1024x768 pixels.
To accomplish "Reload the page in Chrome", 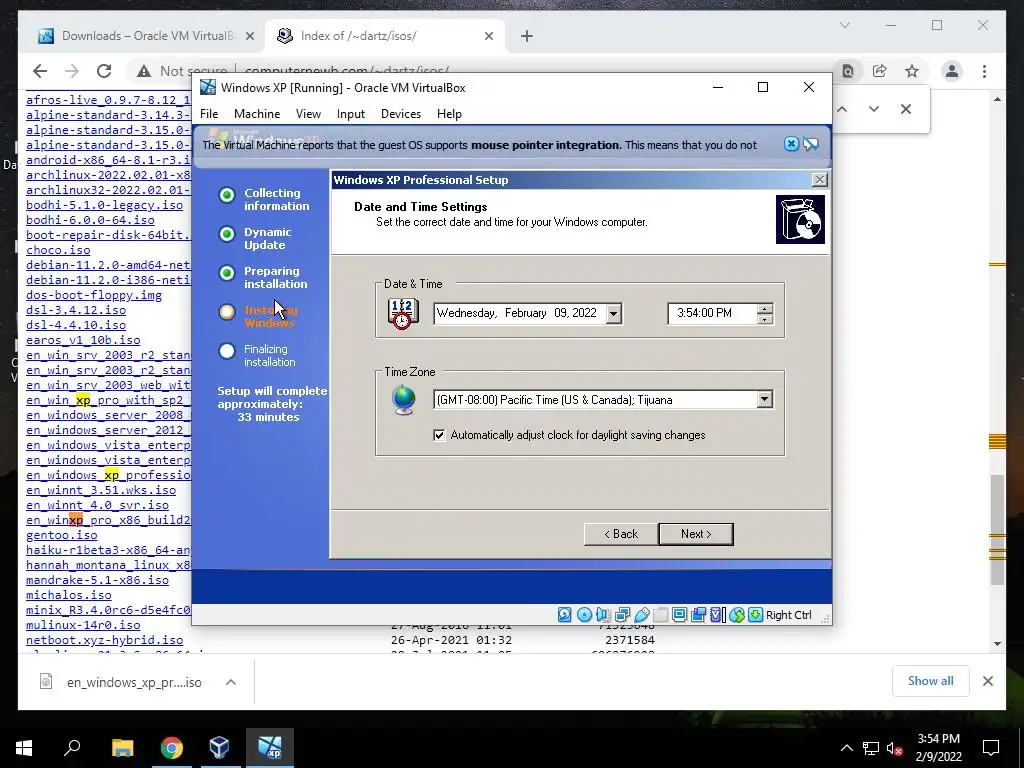I will pyautogui.click(x=104, y=71).
